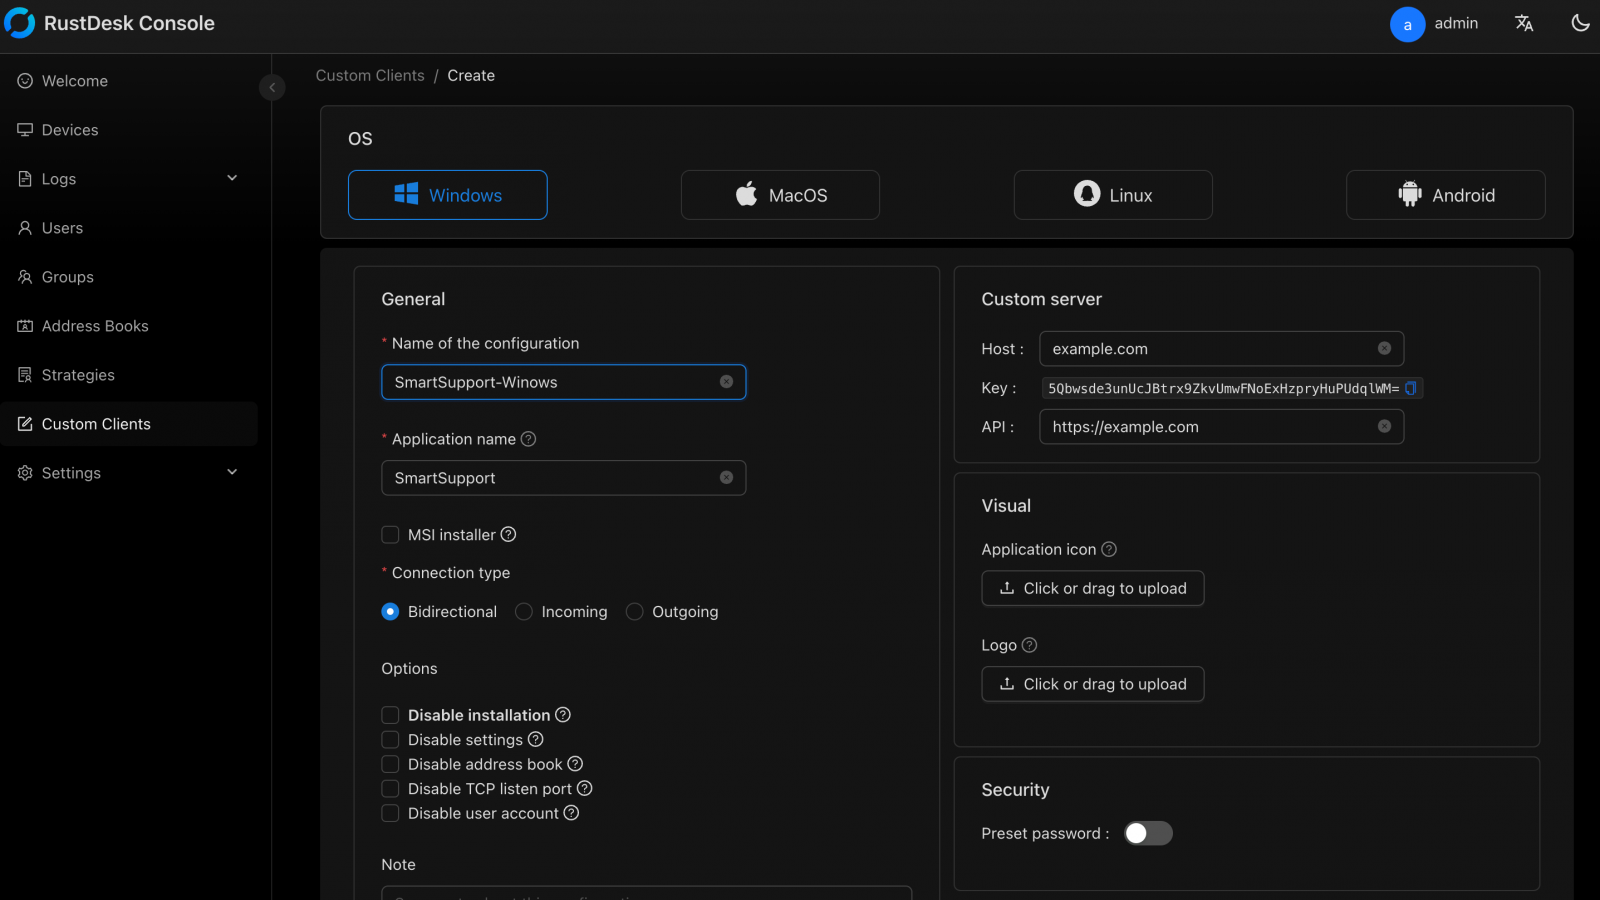Click the language translation icon
The image size is (1600, 900).
pyautogui.click(x=1524, y=23)
